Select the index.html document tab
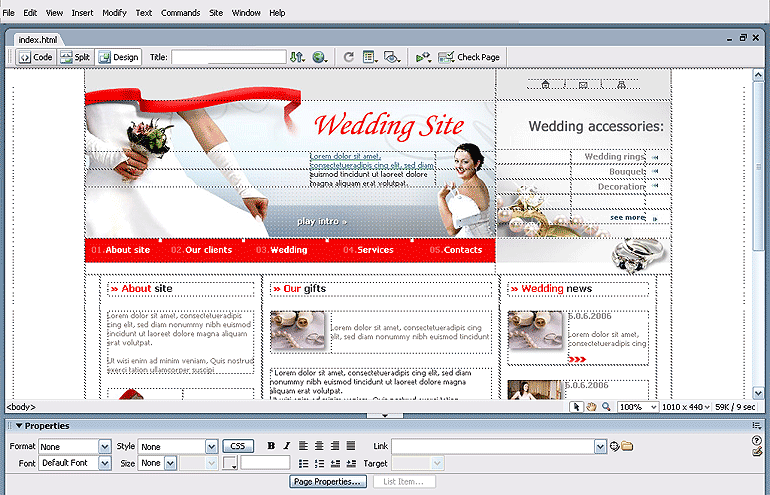 coord(37,40)
